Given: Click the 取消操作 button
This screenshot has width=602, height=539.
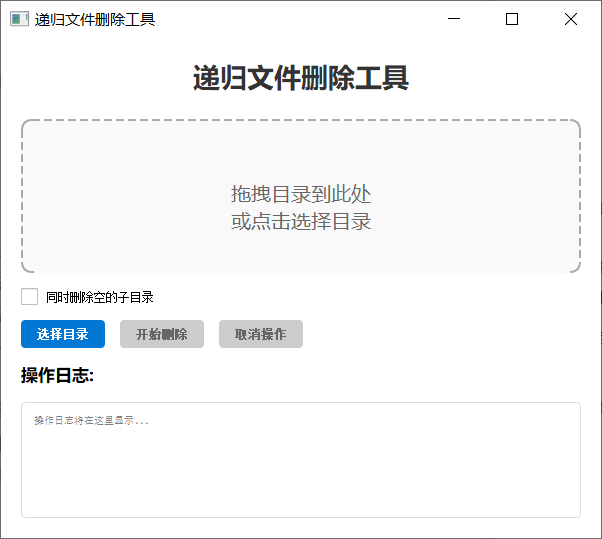Looking at the screenshot, I should 261,334.
